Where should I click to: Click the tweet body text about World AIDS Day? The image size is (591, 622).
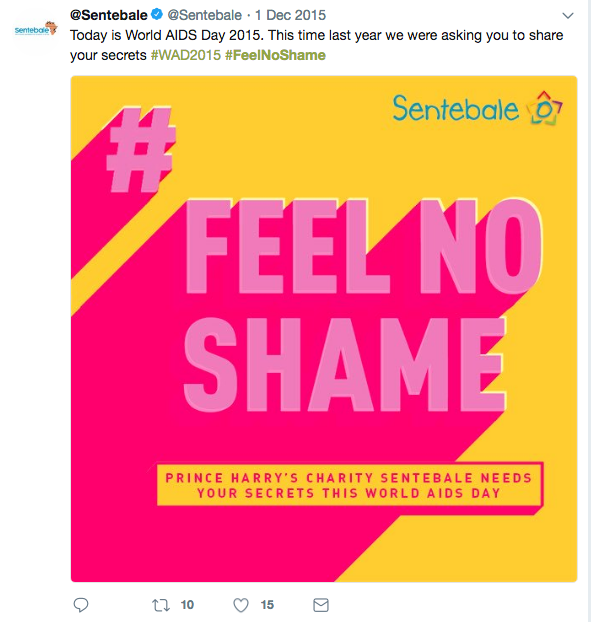click(x=317, y=45)
